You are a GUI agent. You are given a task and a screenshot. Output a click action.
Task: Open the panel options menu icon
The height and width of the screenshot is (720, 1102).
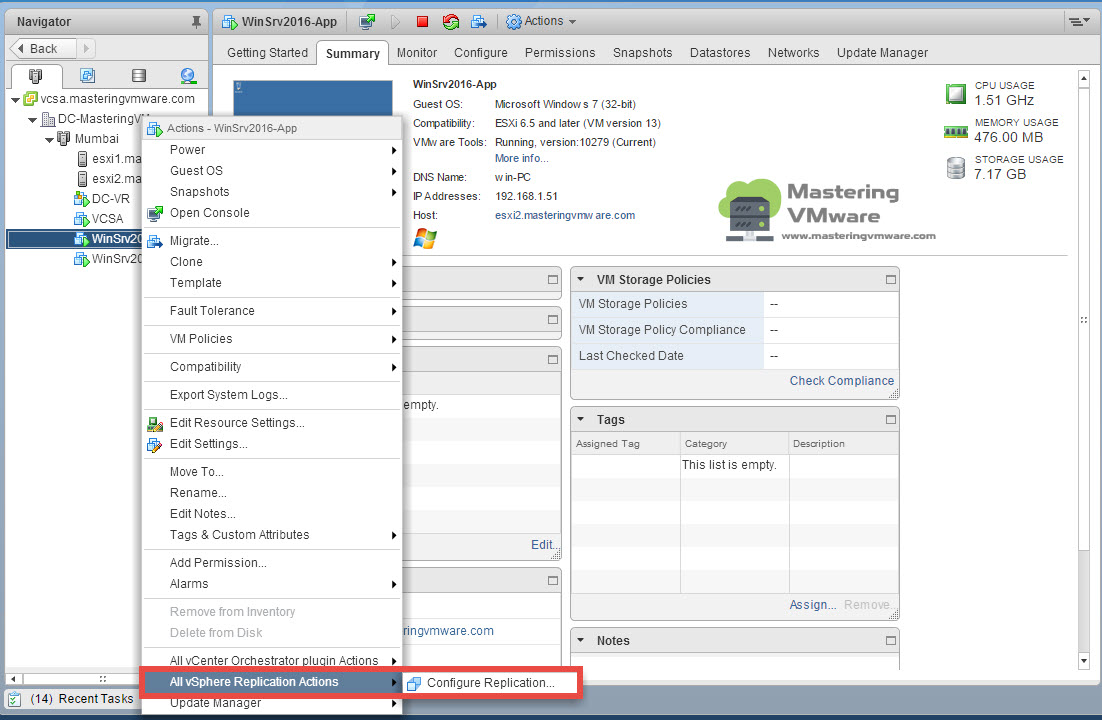coord(1079,22)
